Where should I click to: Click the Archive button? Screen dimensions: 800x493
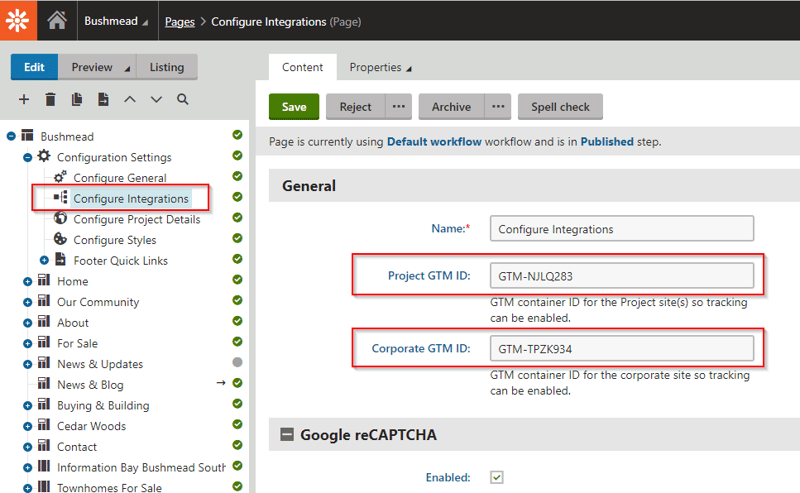pos(452,107)
